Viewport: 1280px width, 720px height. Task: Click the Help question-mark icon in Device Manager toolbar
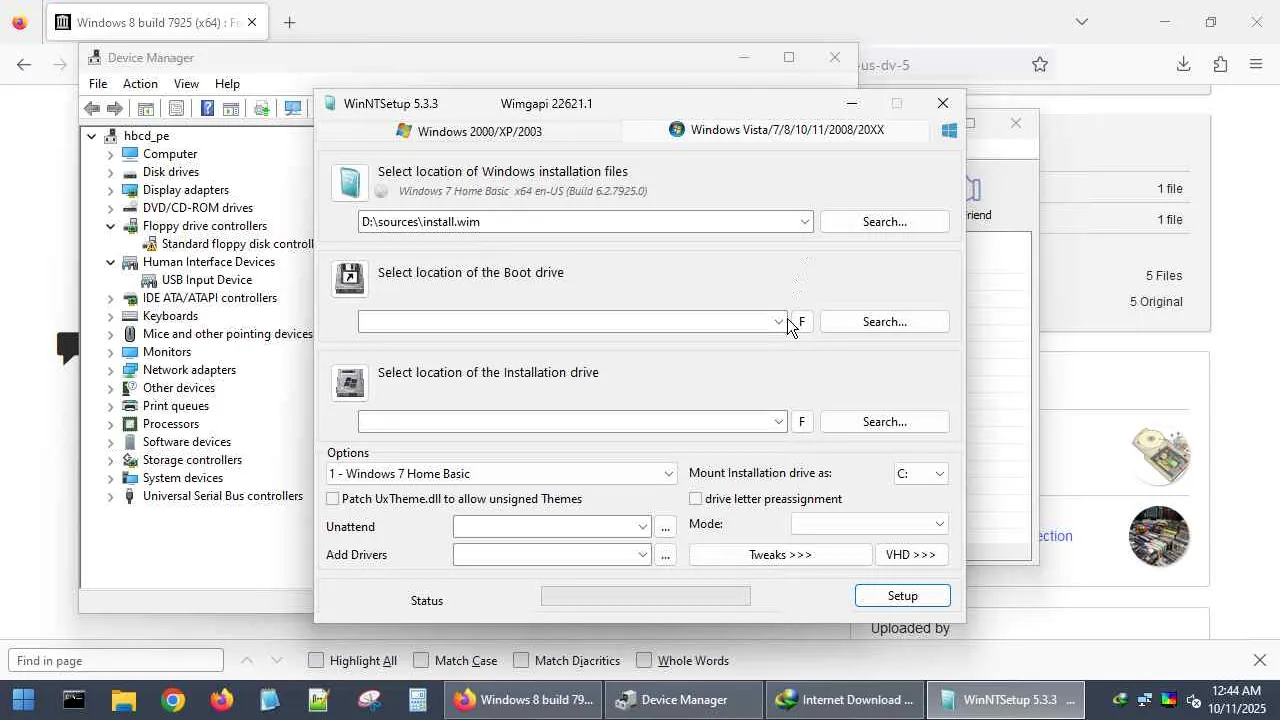click(x=207, y=109)
